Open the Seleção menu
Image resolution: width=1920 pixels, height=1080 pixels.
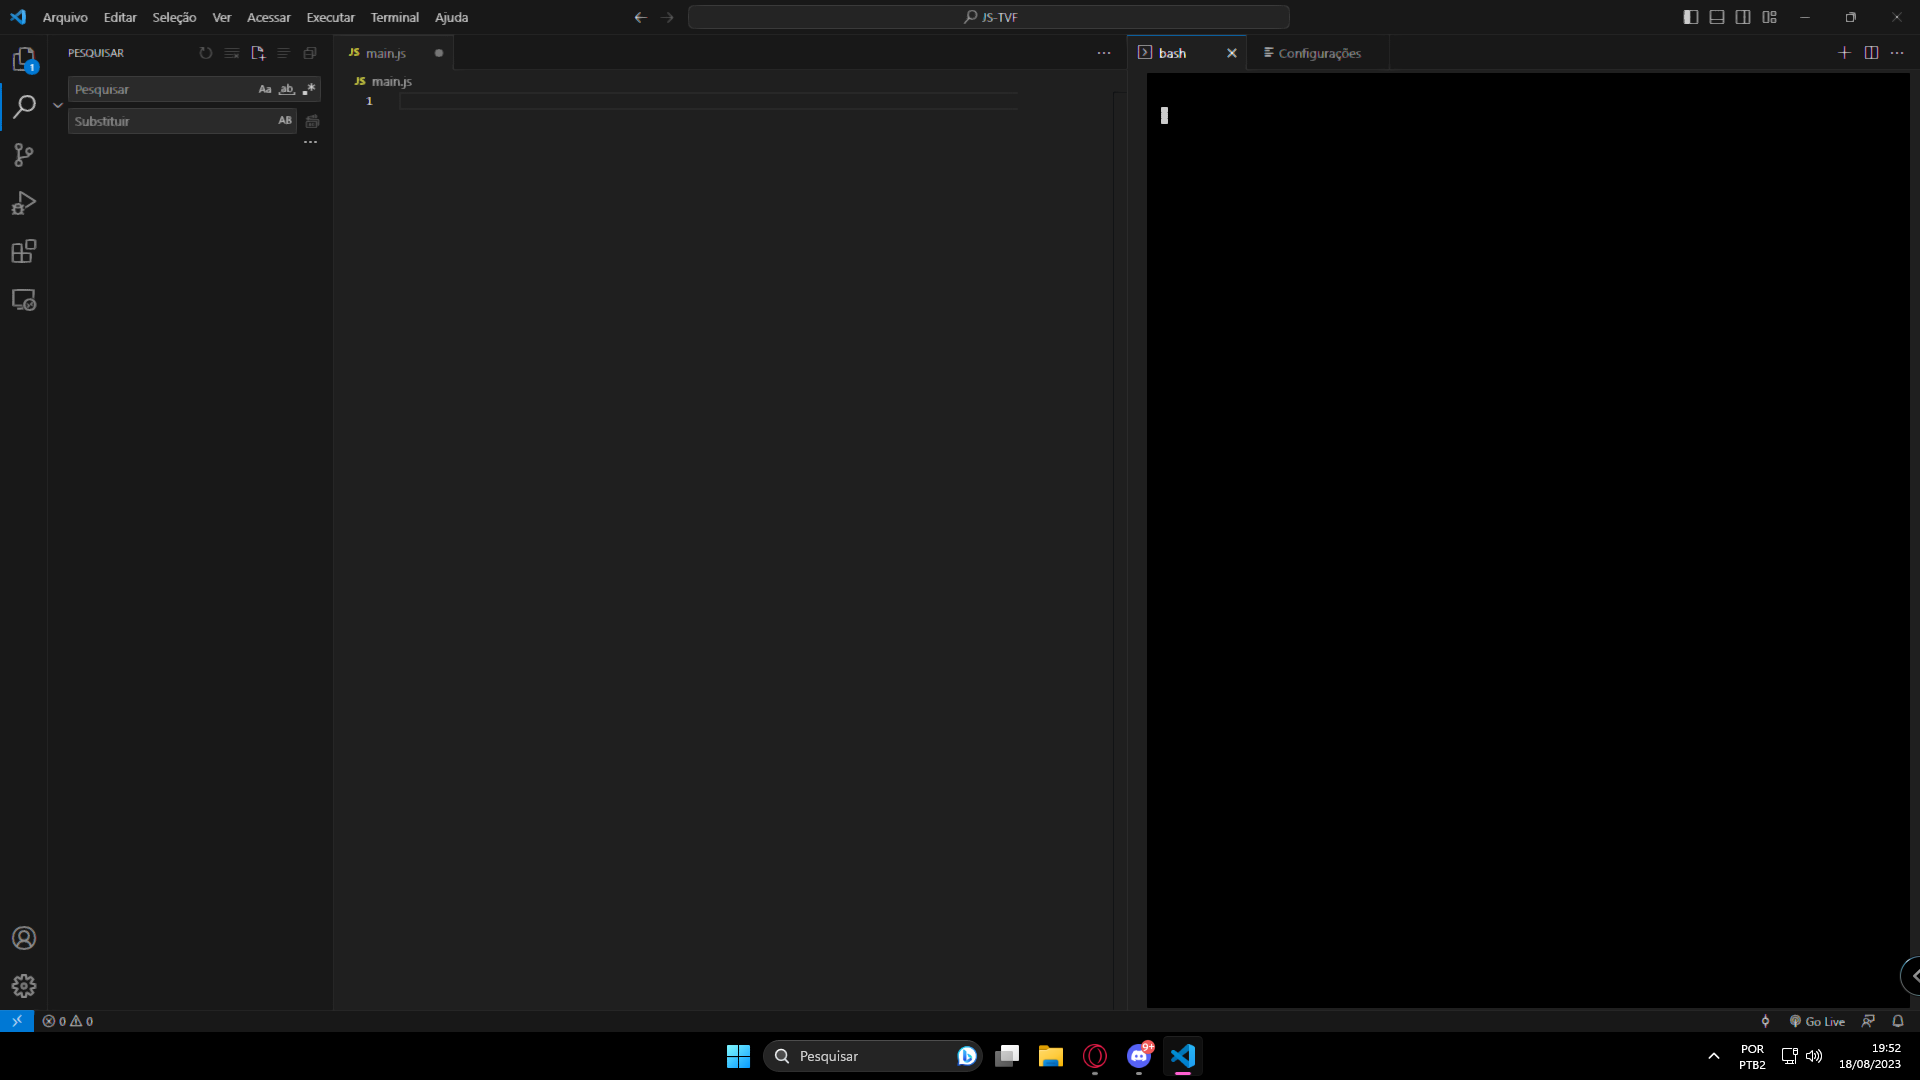pyautogui.click(x=174, y=17)
